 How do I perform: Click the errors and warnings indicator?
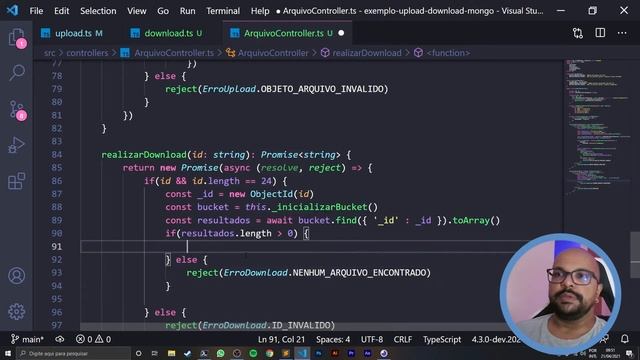93,339
